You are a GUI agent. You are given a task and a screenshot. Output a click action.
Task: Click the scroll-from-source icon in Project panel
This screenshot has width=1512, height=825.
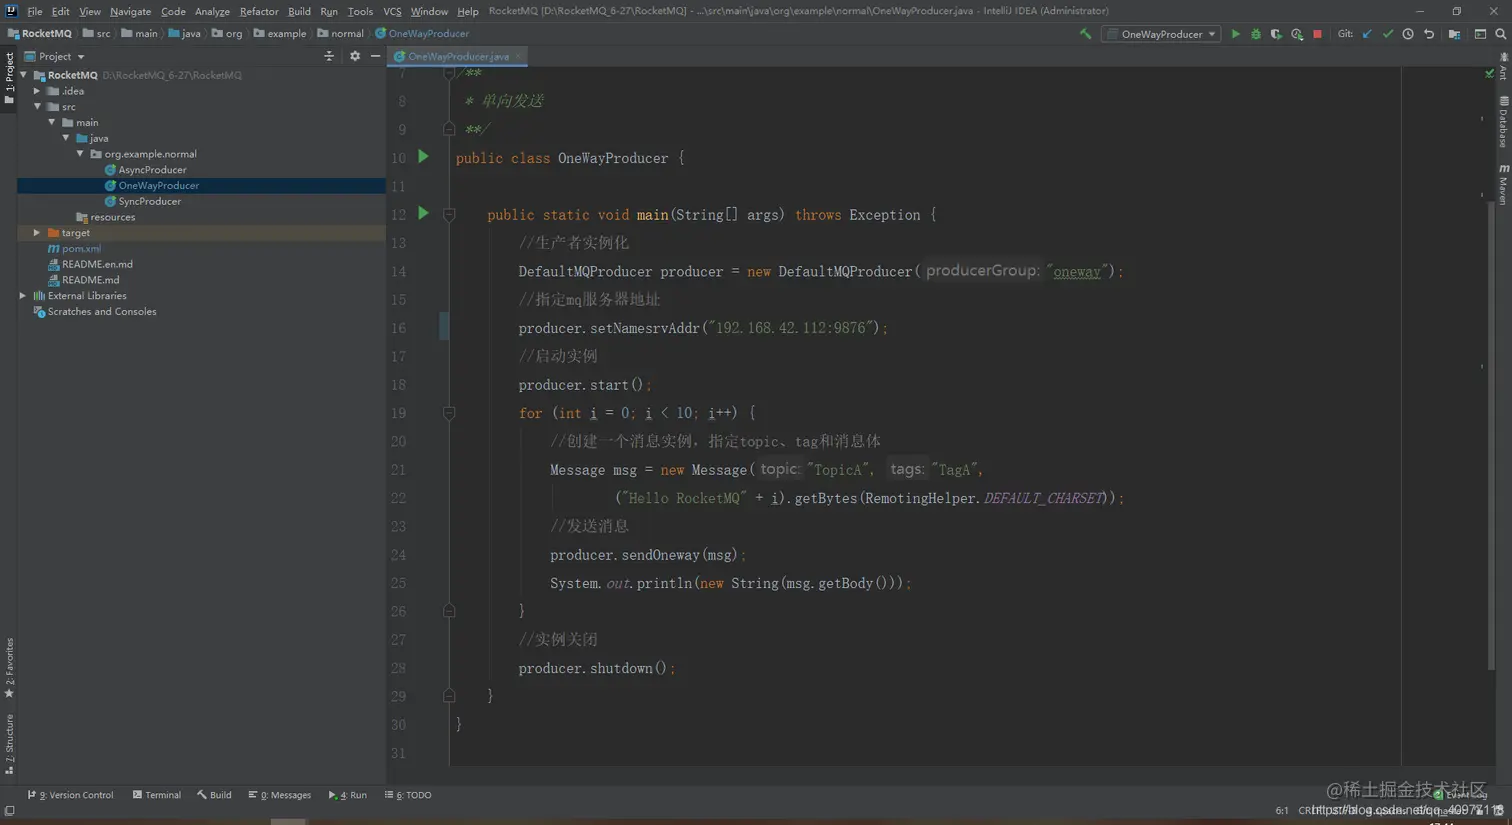coord(329,56)
